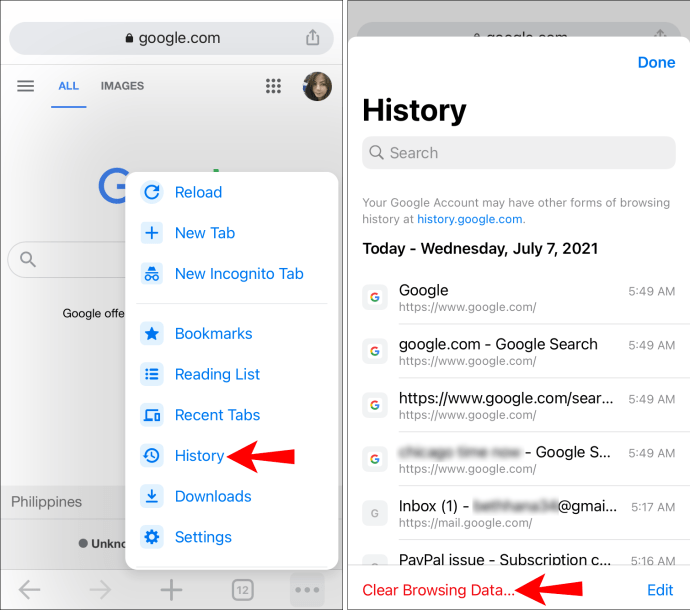Tap the Bookmarks star icon

(x=152, y=334)
